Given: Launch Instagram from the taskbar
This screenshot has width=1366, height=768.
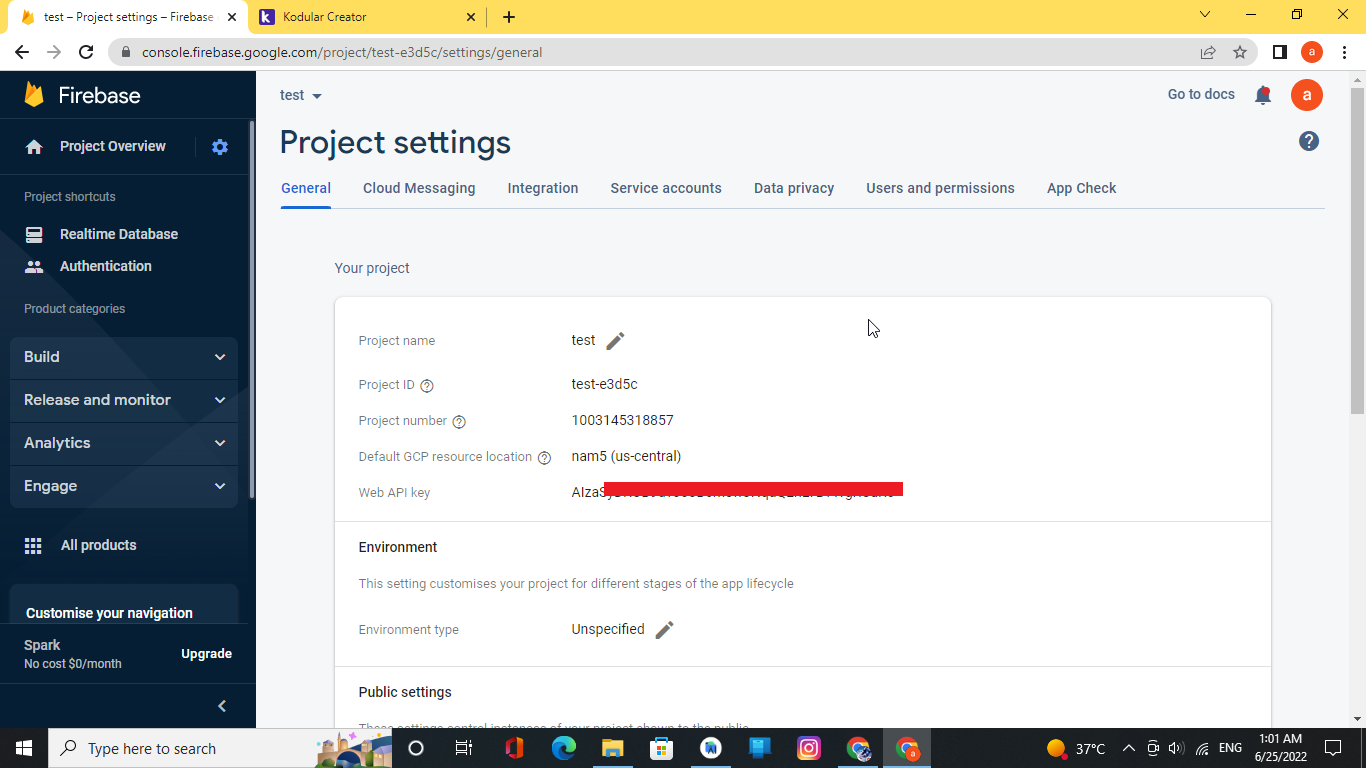Looking at the screenshot, I should [808, 747].
